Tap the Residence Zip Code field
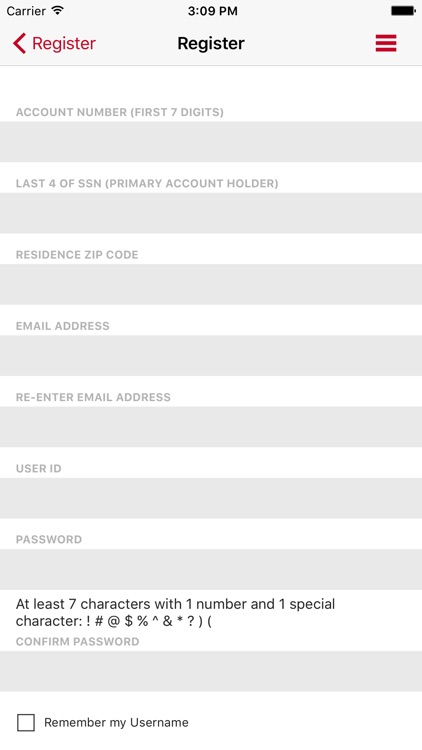Screen dimensions: 422x750 [x=211, y=284]
